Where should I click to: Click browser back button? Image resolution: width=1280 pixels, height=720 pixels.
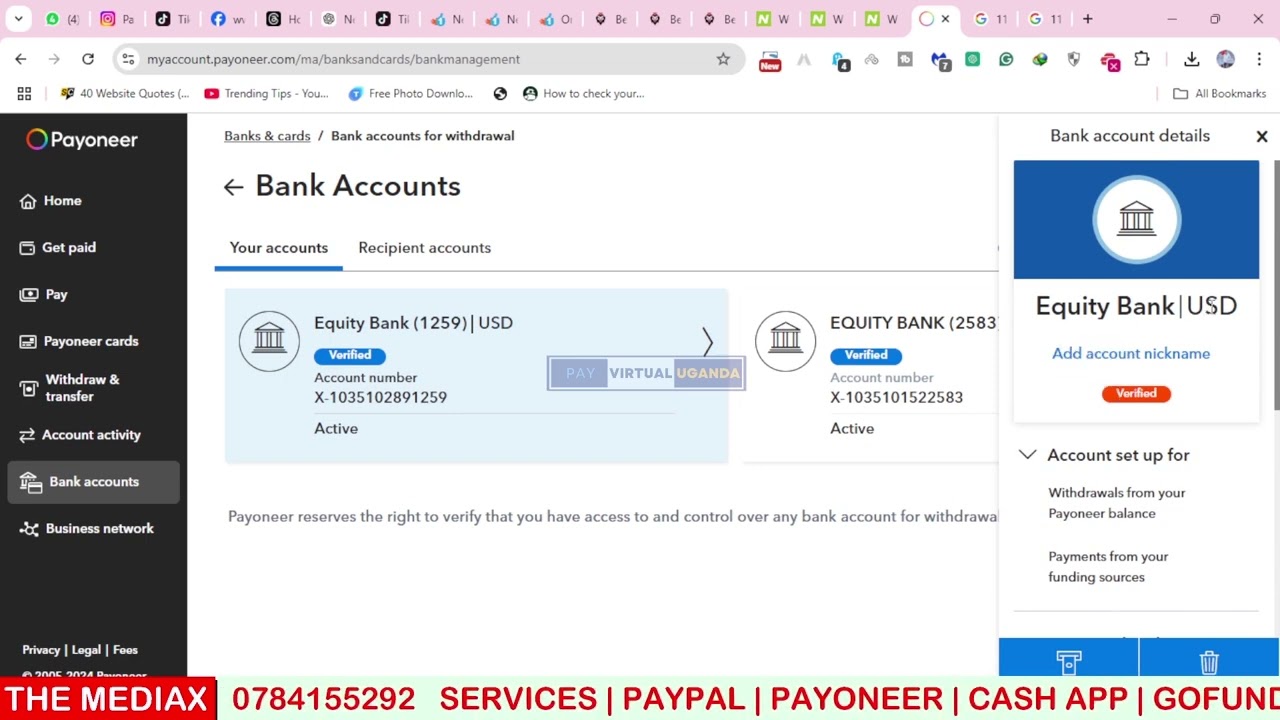[21, 59]
